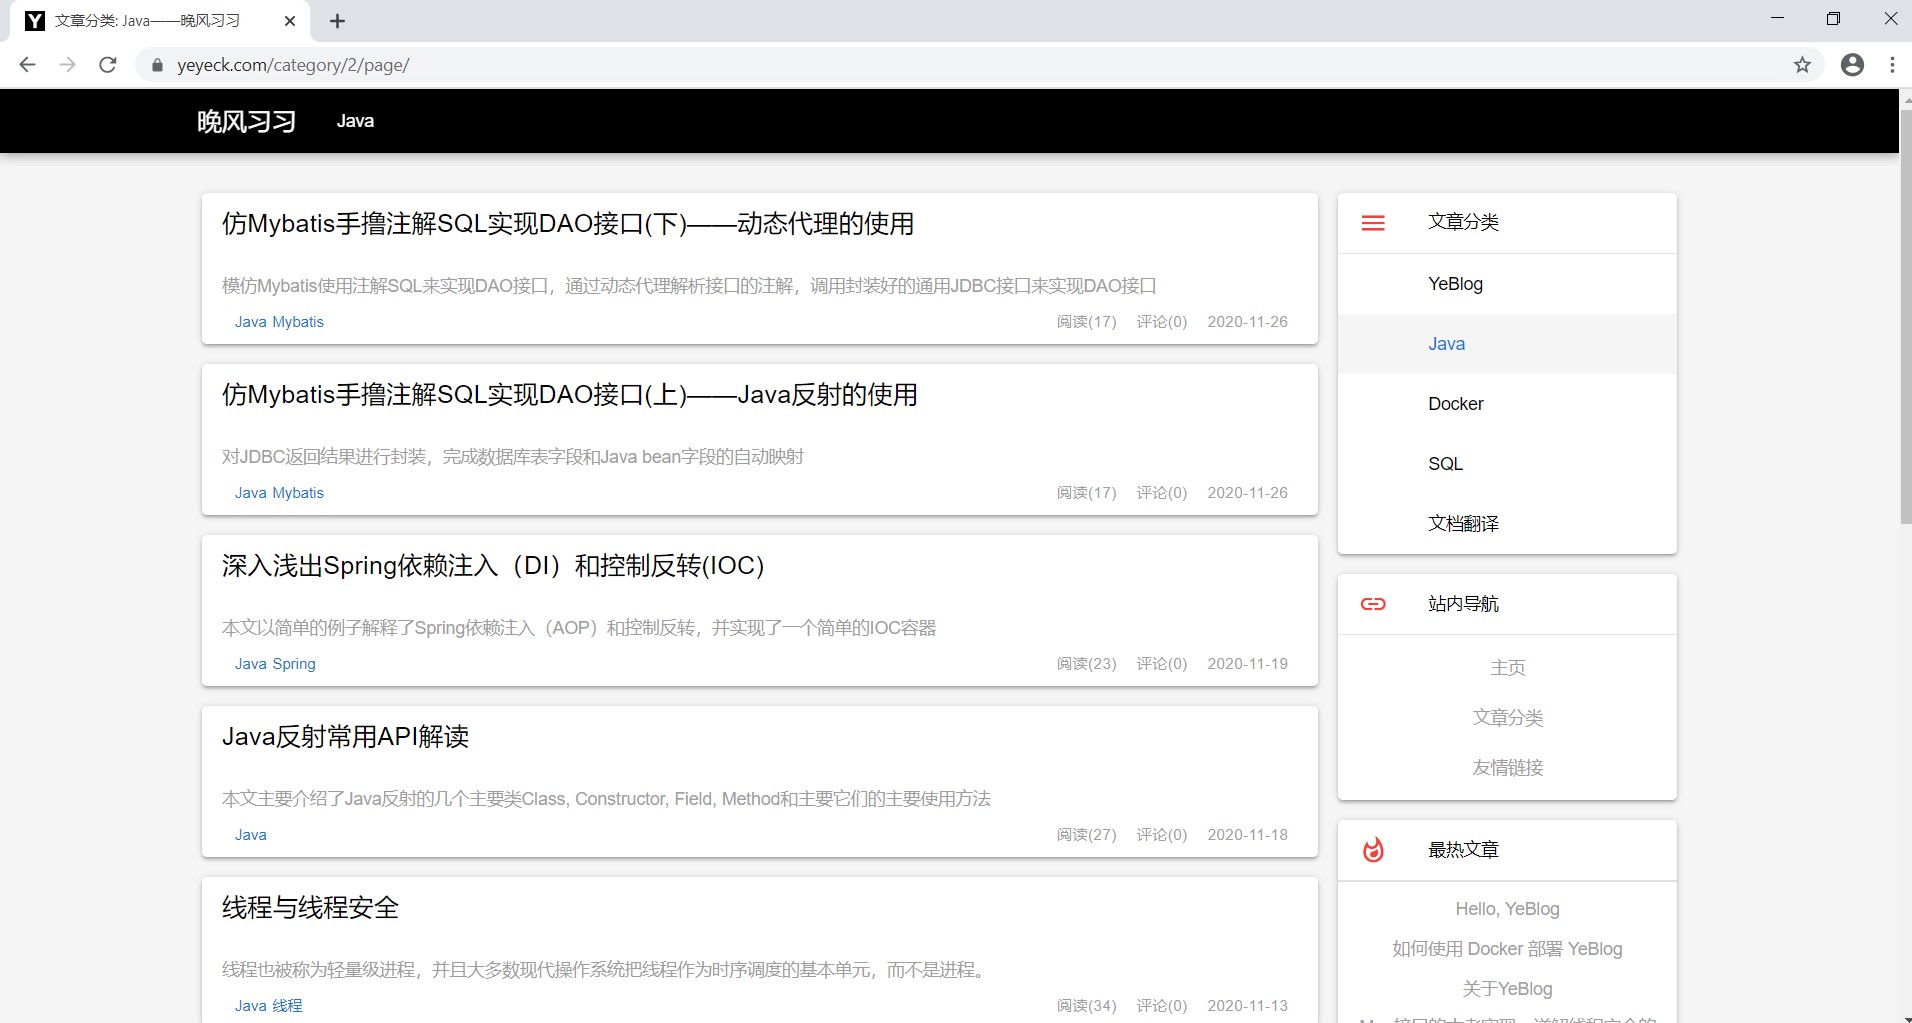Click Java tag under the DAO接口(下) article
Image resolution: width=1912 pixels, height=1023 pixels.
[251, 322]
